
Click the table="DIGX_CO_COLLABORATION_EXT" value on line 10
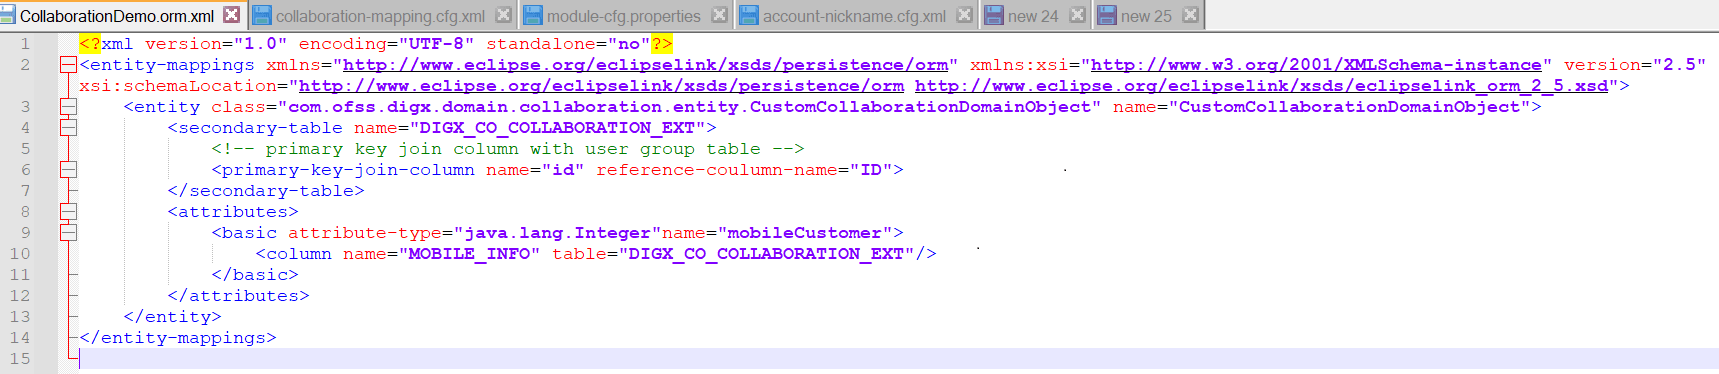(766, 254)
